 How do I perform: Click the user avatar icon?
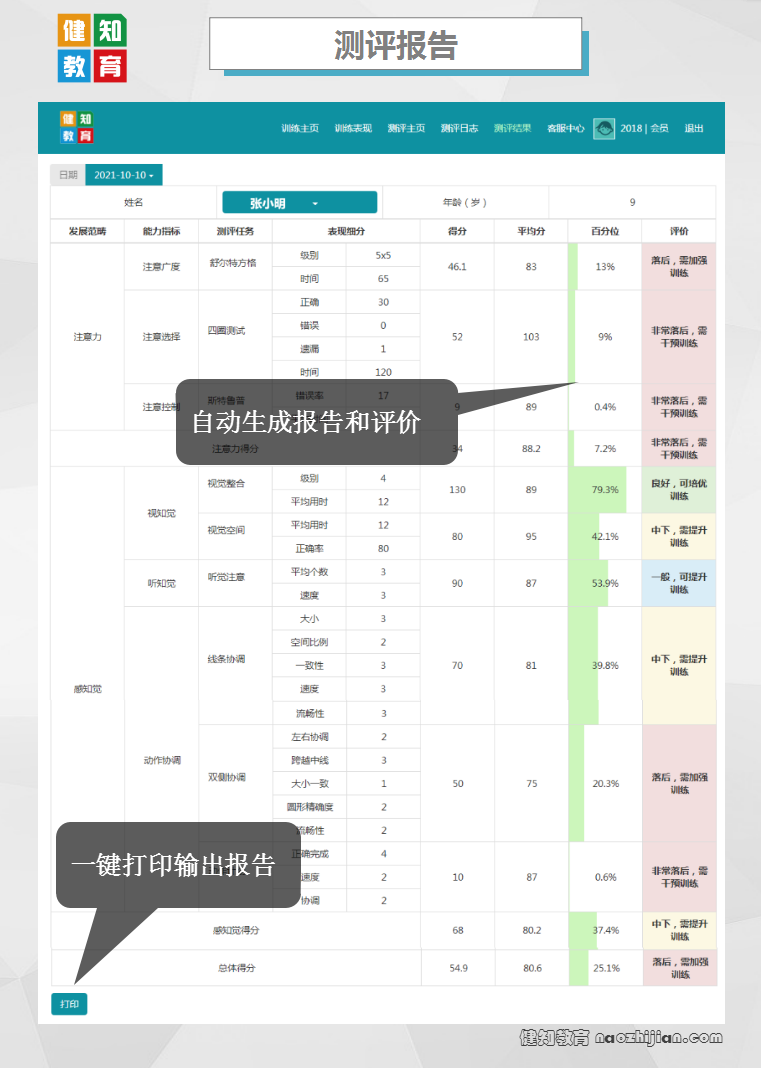click(604, 128)
